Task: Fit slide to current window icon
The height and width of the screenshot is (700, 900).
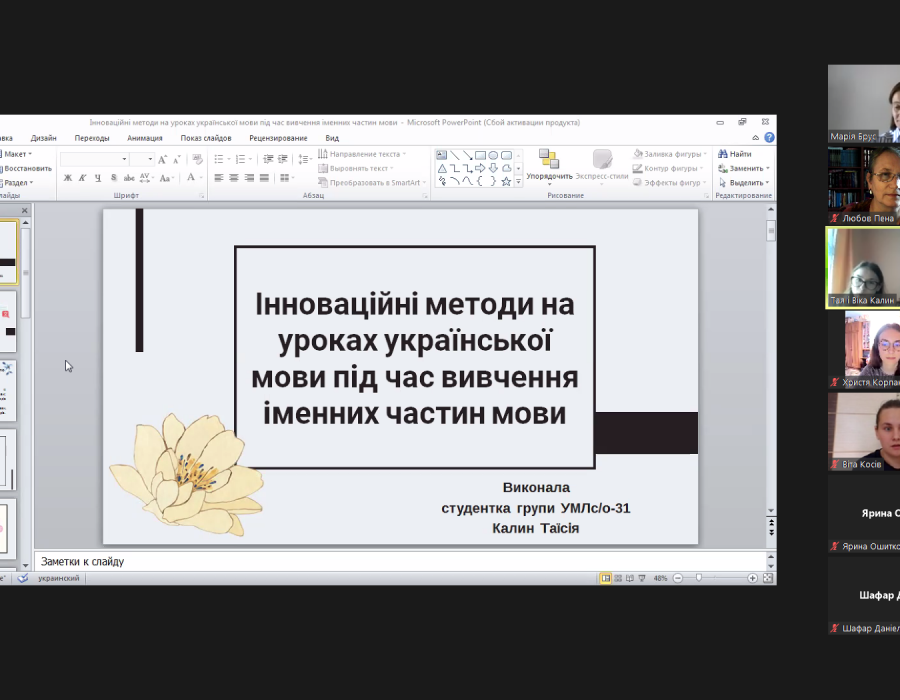Action: [x=767, y=578]
